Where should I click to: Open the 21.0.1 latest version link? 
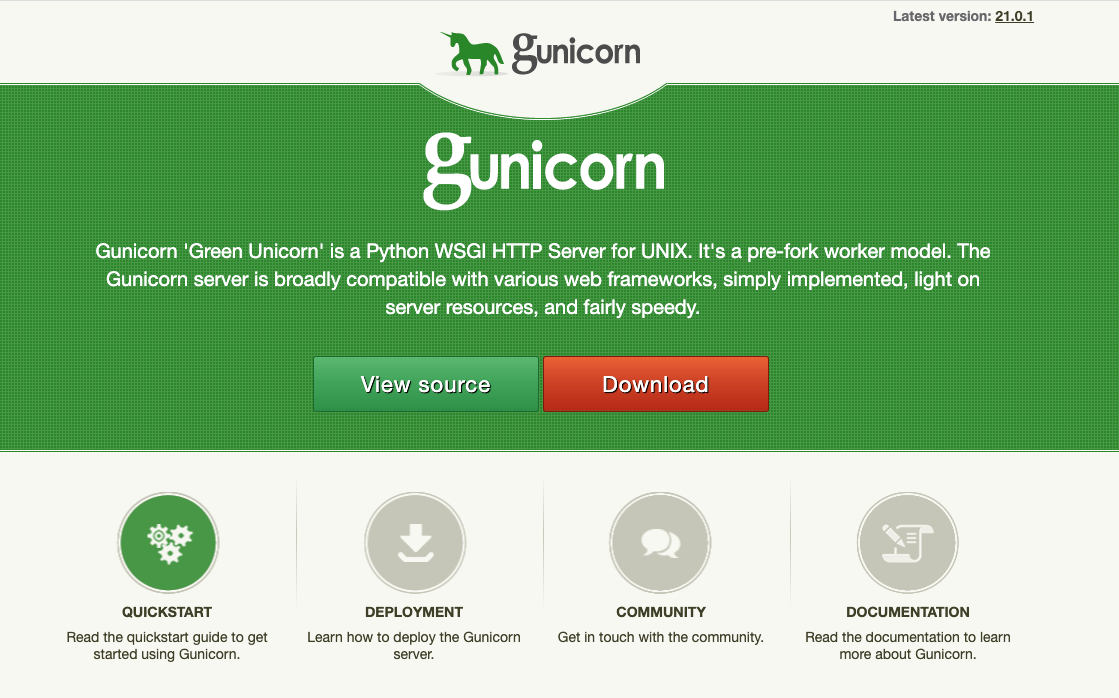point(1013,16)
